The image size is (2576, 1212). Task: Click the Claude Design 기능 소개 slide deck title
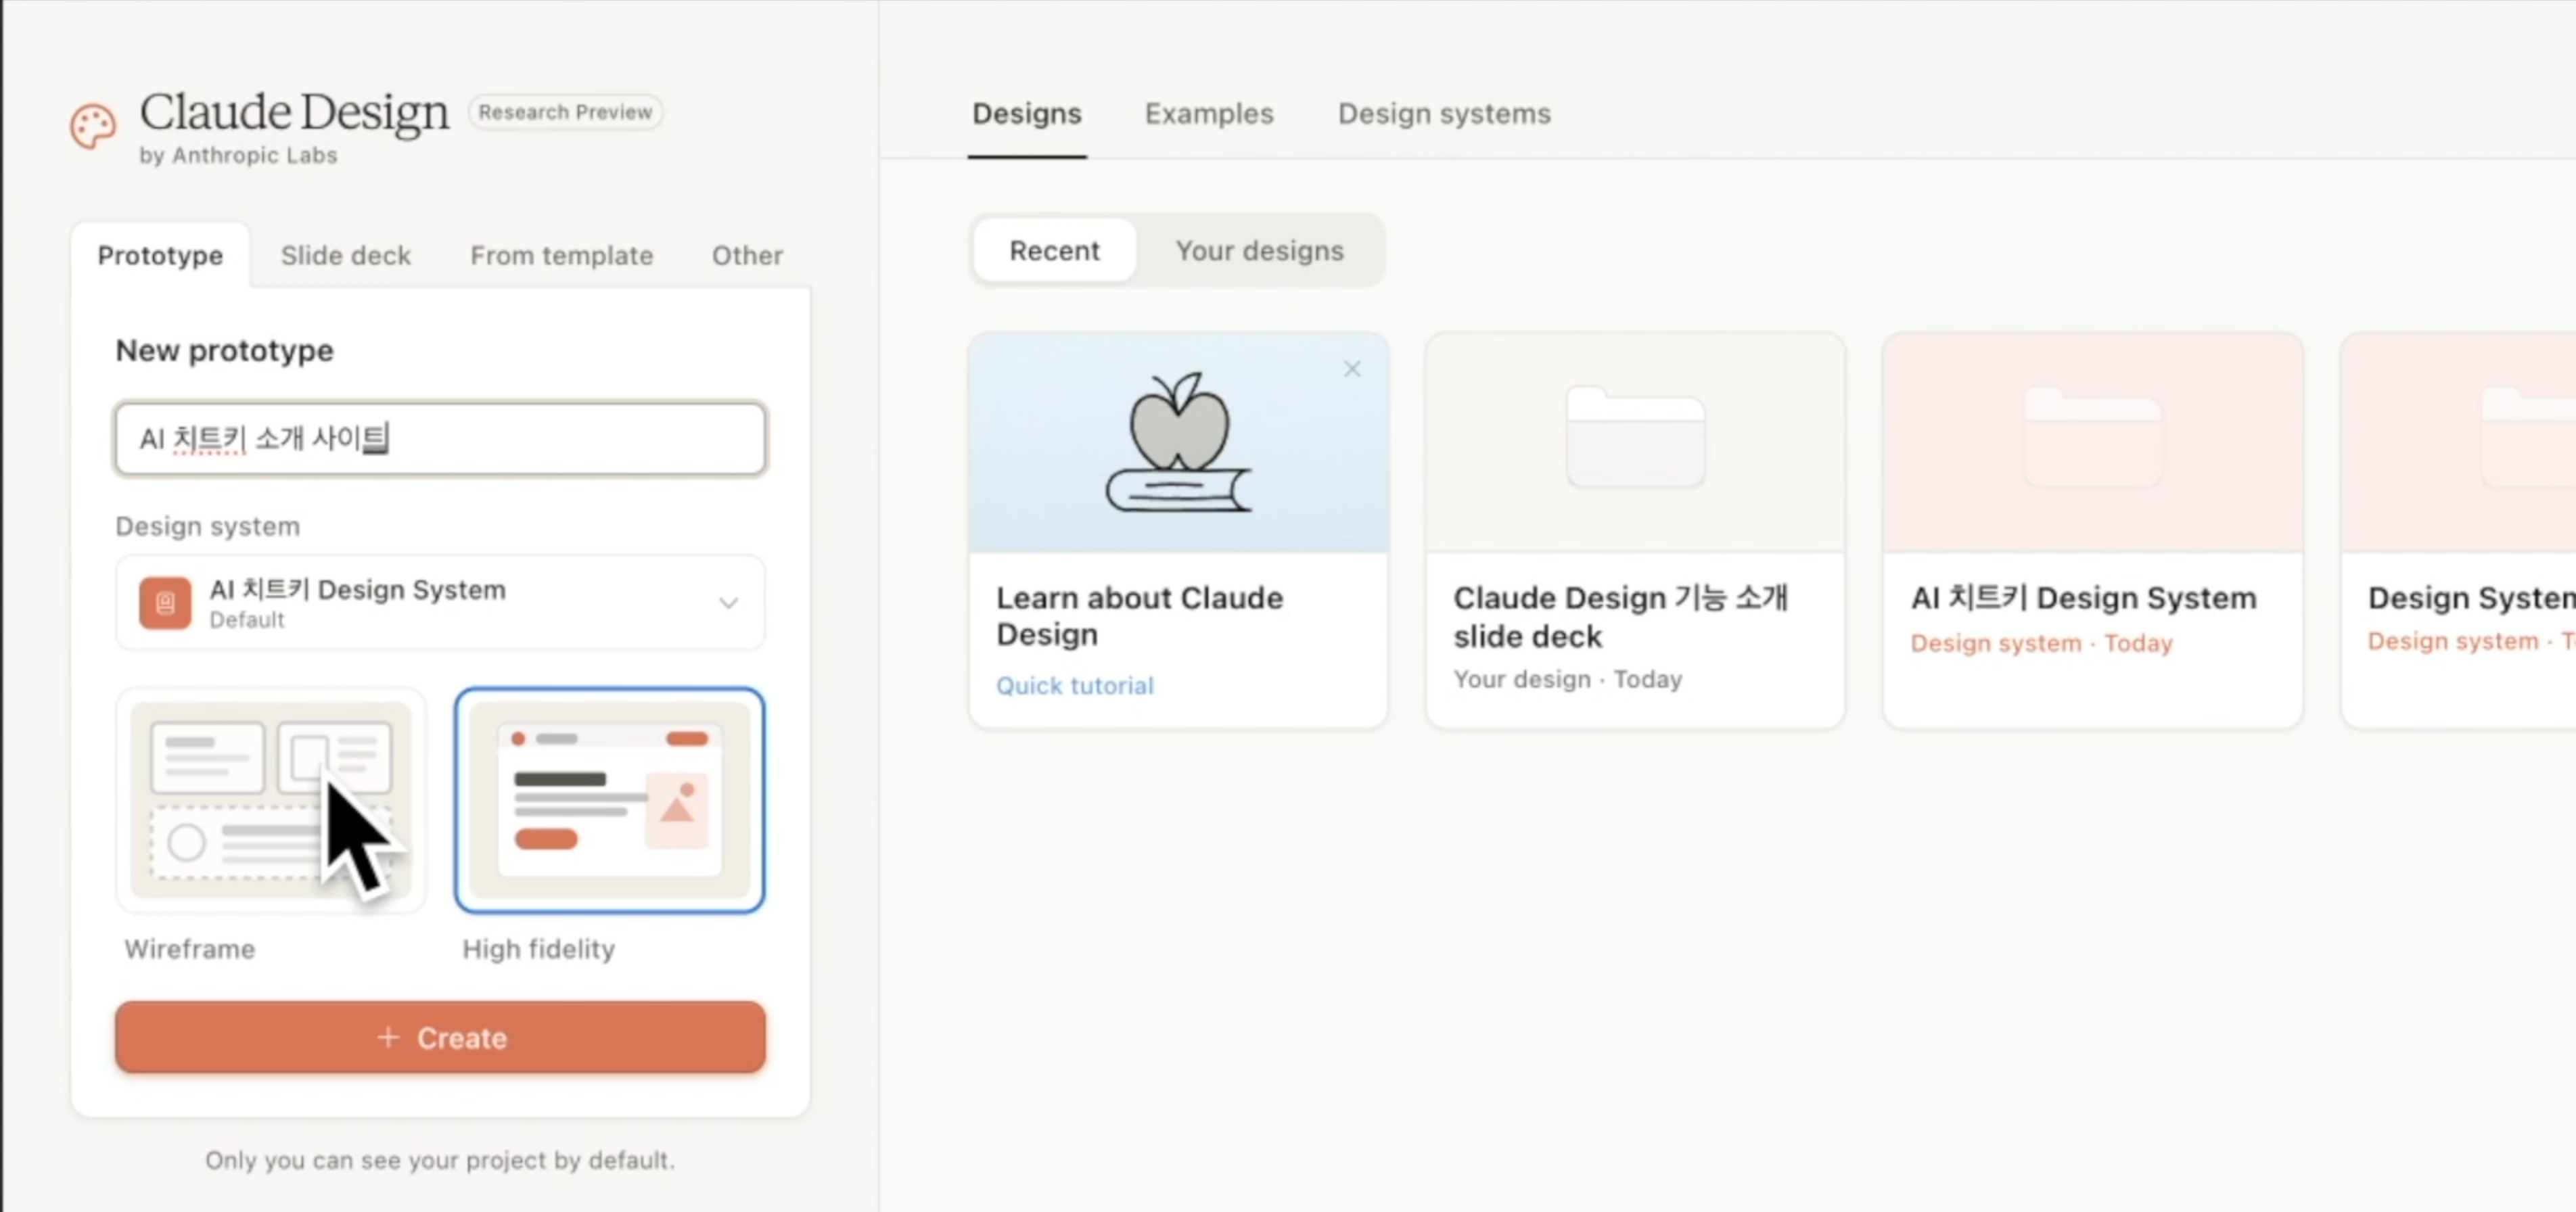click(x=1620, y=616)
